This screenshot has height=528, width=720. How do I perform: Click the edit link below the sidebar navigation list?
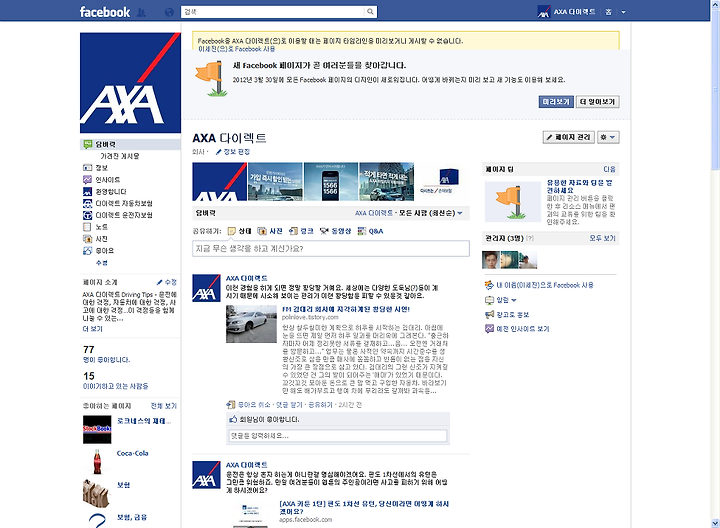coord(101,263)
